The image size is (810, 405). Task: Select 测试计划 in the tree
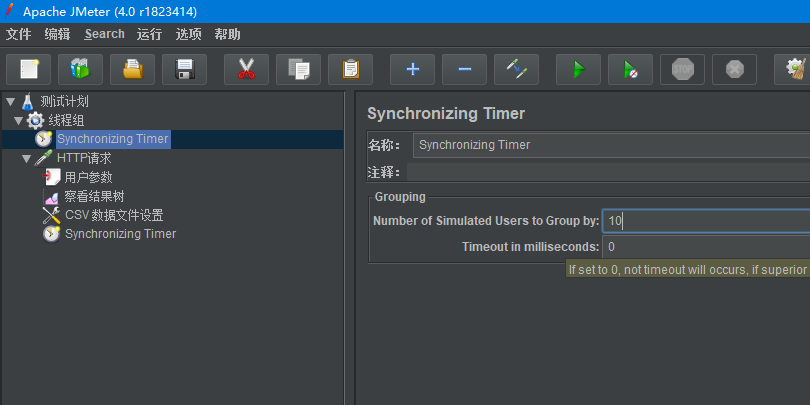coord(65,101)
